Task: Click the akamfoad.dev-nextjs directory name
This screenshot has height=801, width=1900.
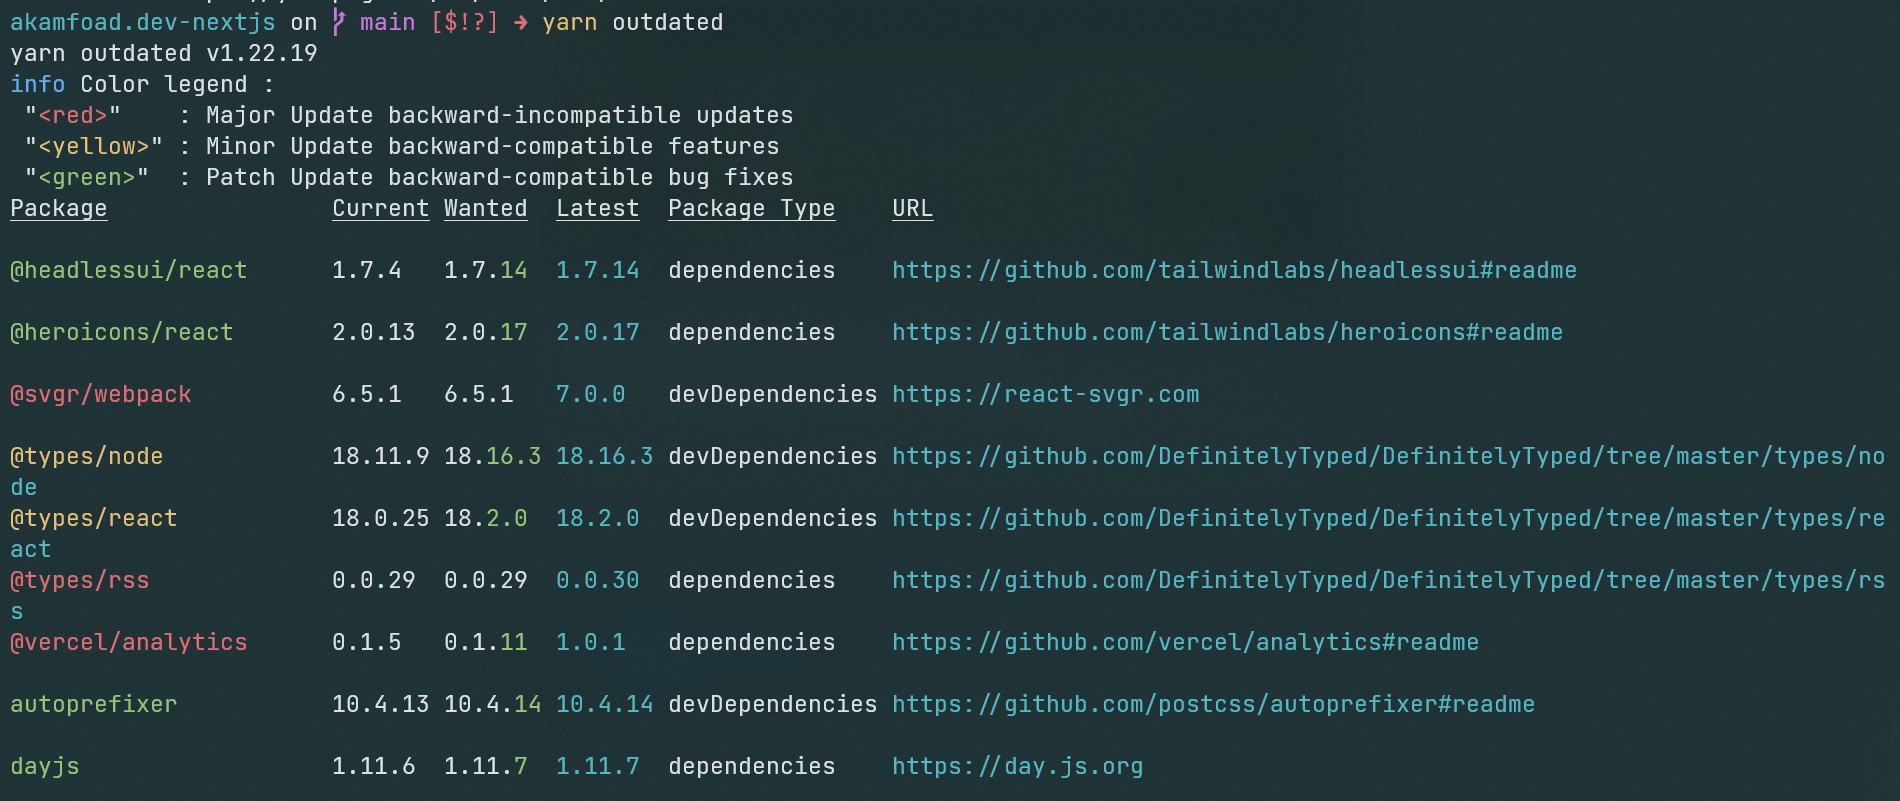Action: pyautogui.click(x=143, y=22)
